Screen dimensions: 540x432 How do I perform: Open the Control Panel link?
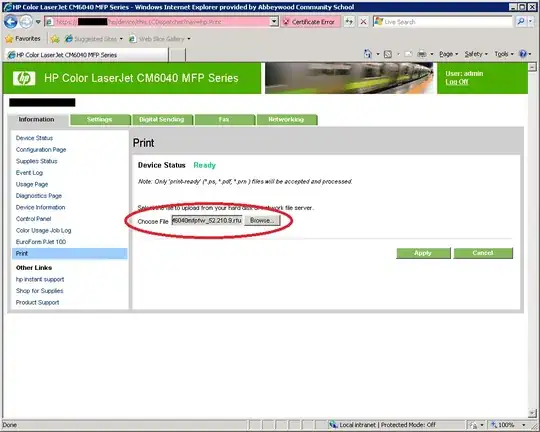(x=33, y=219)
